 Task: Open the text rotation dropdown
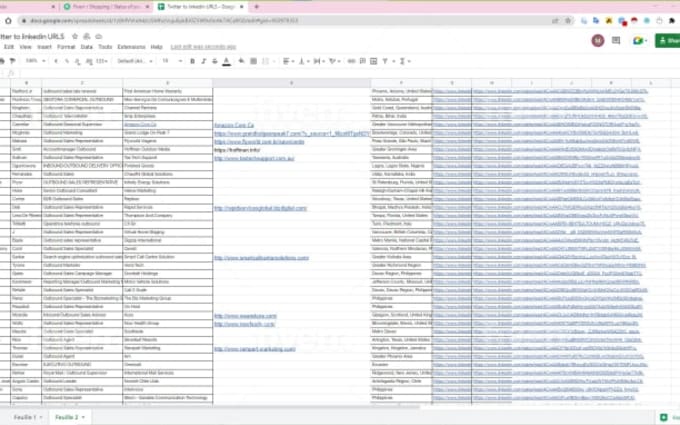click(334, 61)
